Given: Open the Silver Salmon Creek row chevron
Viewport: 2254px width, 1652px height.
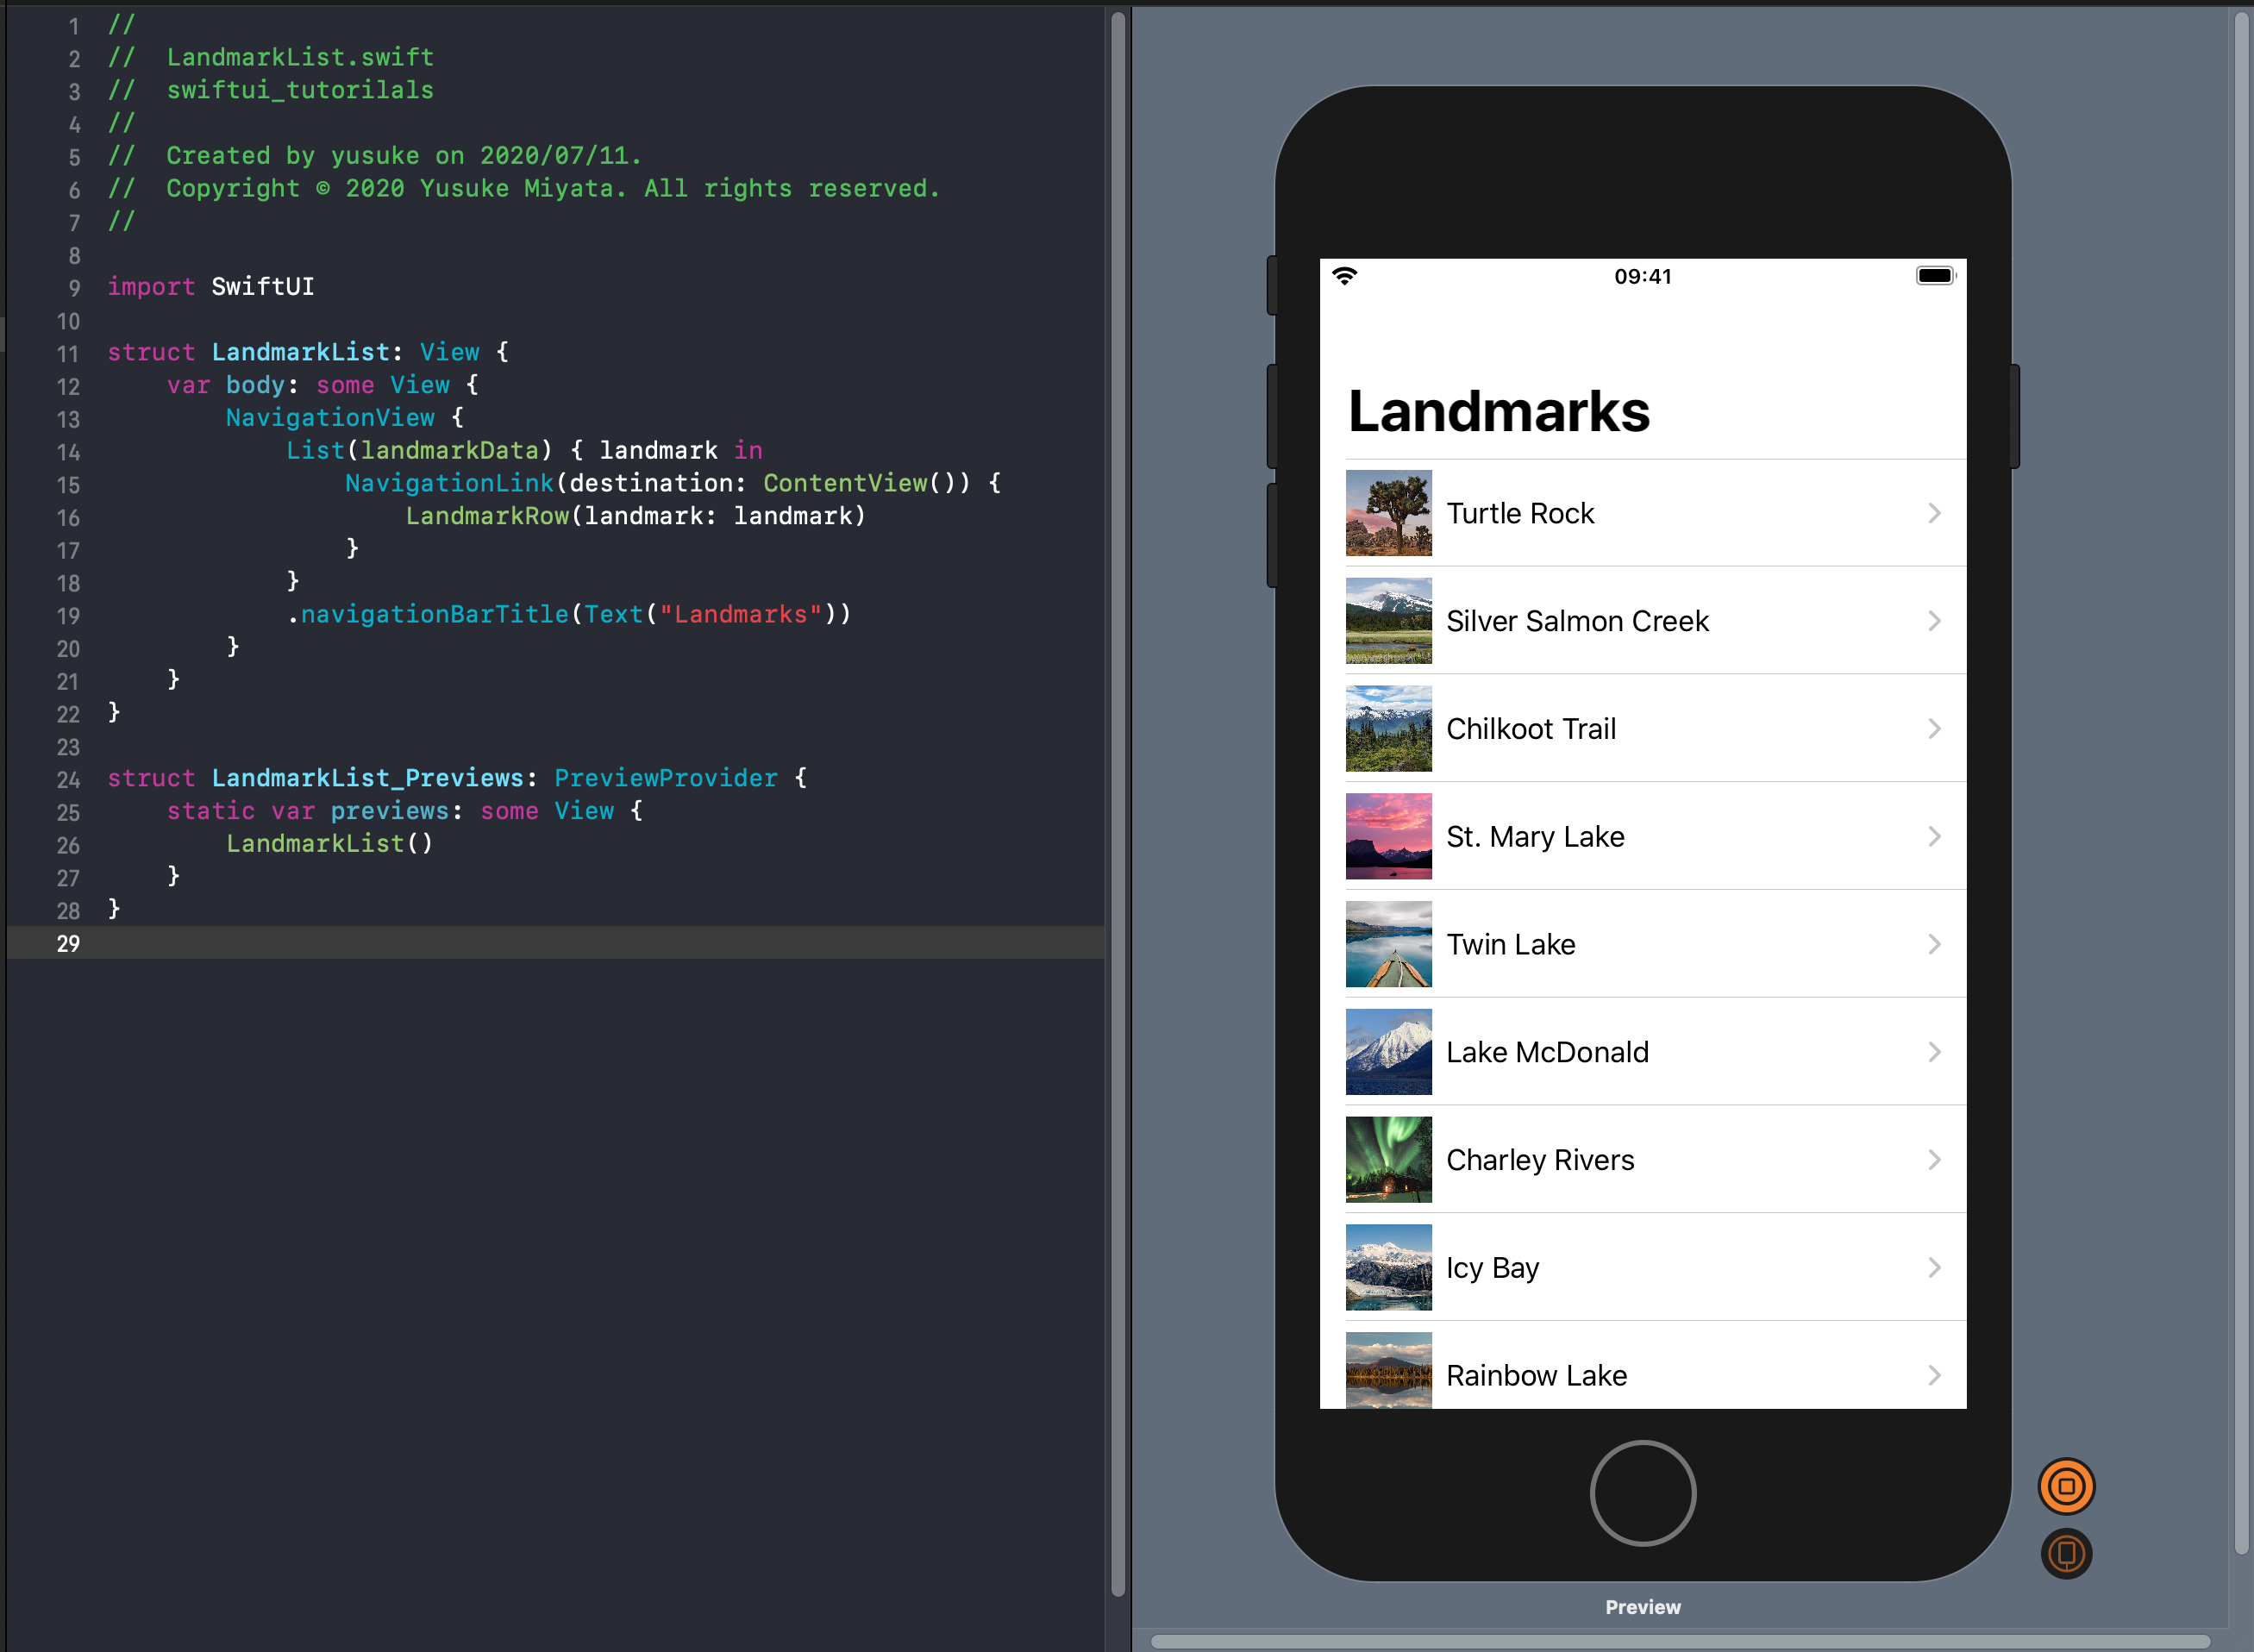Looking at the screenshot, I should pyautogui.click(x=1934, y=621).
